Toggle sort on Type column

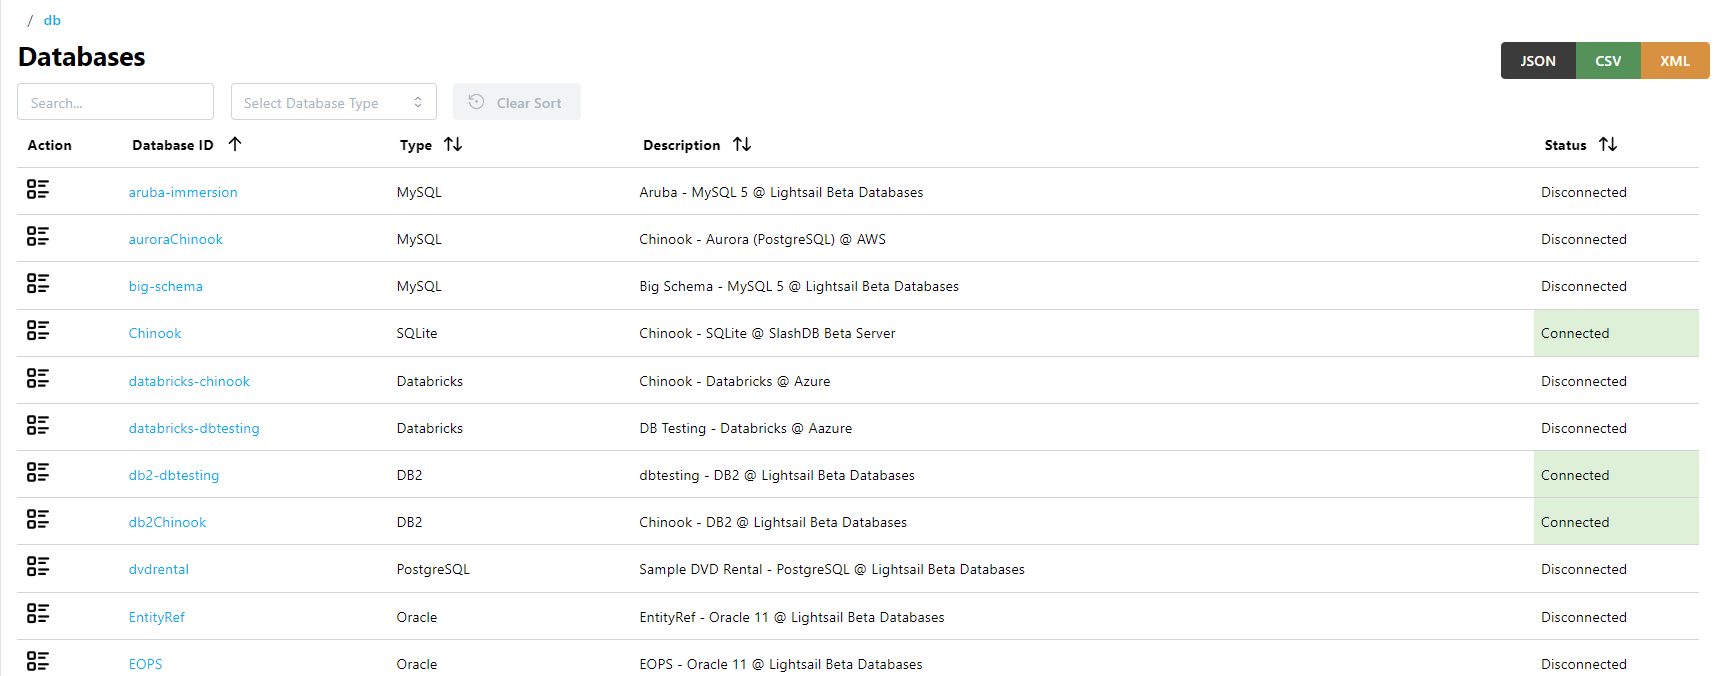tap(453, 145)
